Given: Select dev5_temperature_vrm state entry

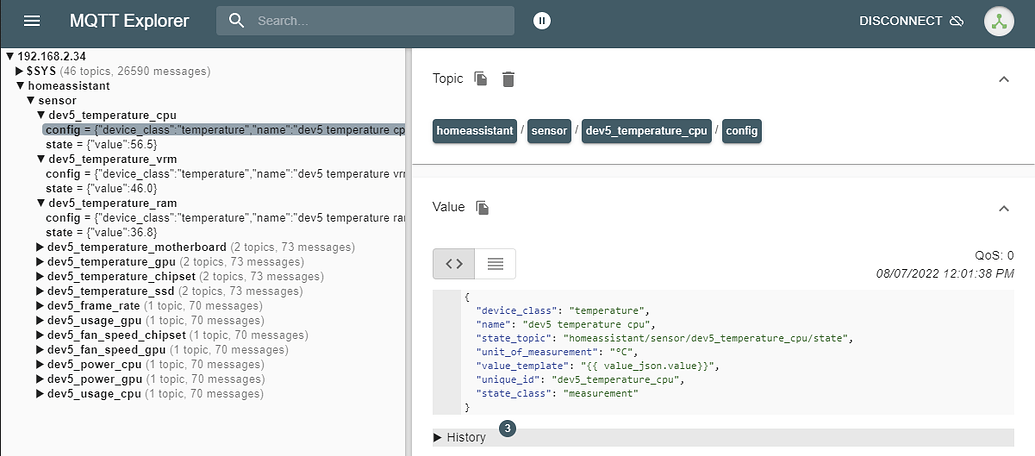Looking at the screenshot, I should point(100,188).
